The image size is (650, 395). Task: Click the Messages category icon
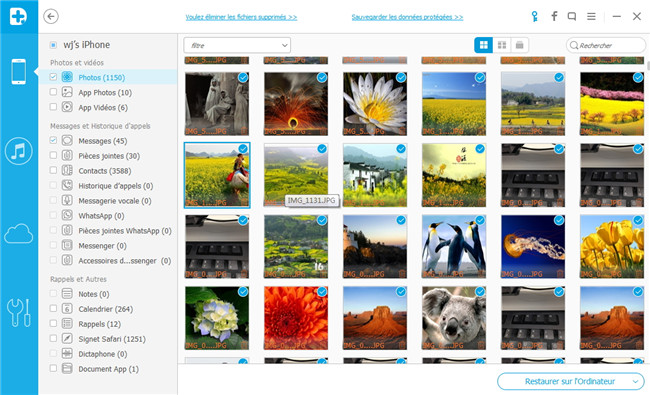(67, 141)
